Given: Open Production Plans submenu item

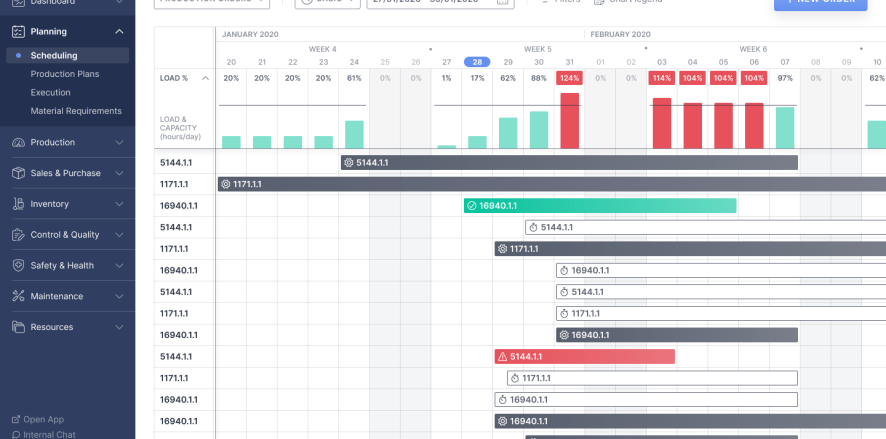Looking at the screenshot, I should pos(65,74).
